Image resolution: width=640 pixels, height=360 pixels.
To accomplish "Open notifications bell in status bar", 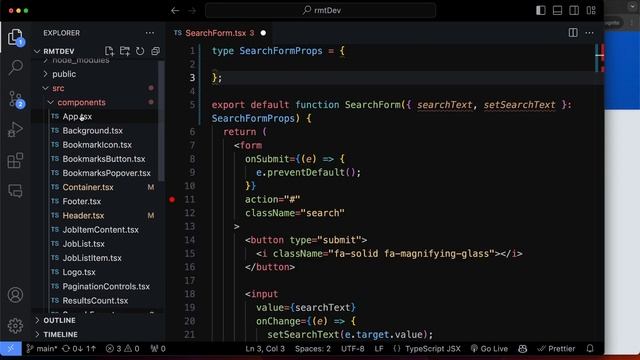I will [590, 349].
